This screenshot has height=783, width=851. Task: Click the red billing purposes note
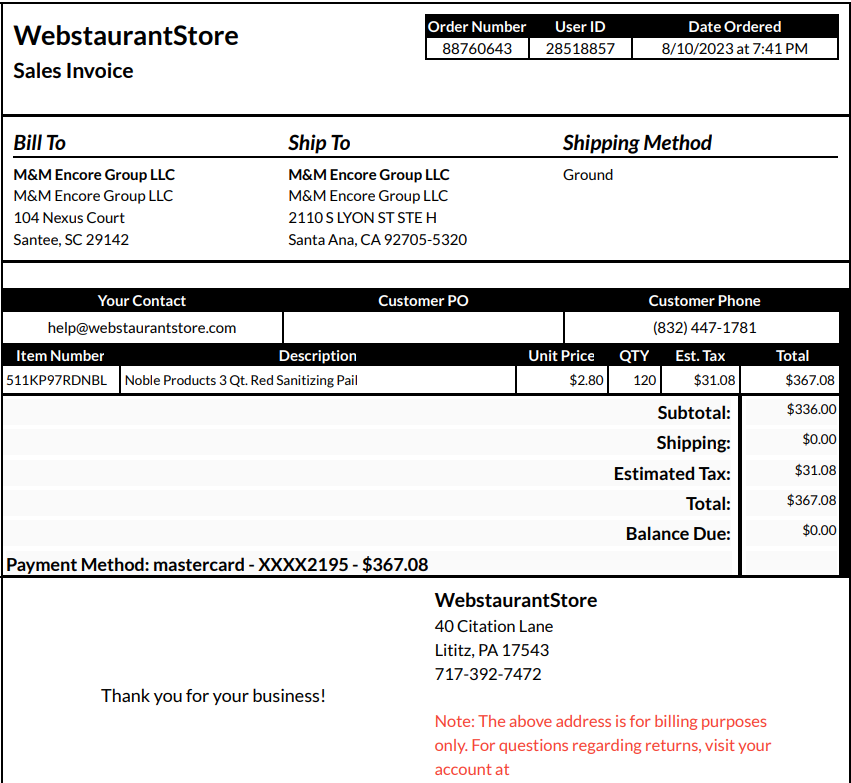pos(602,746)
